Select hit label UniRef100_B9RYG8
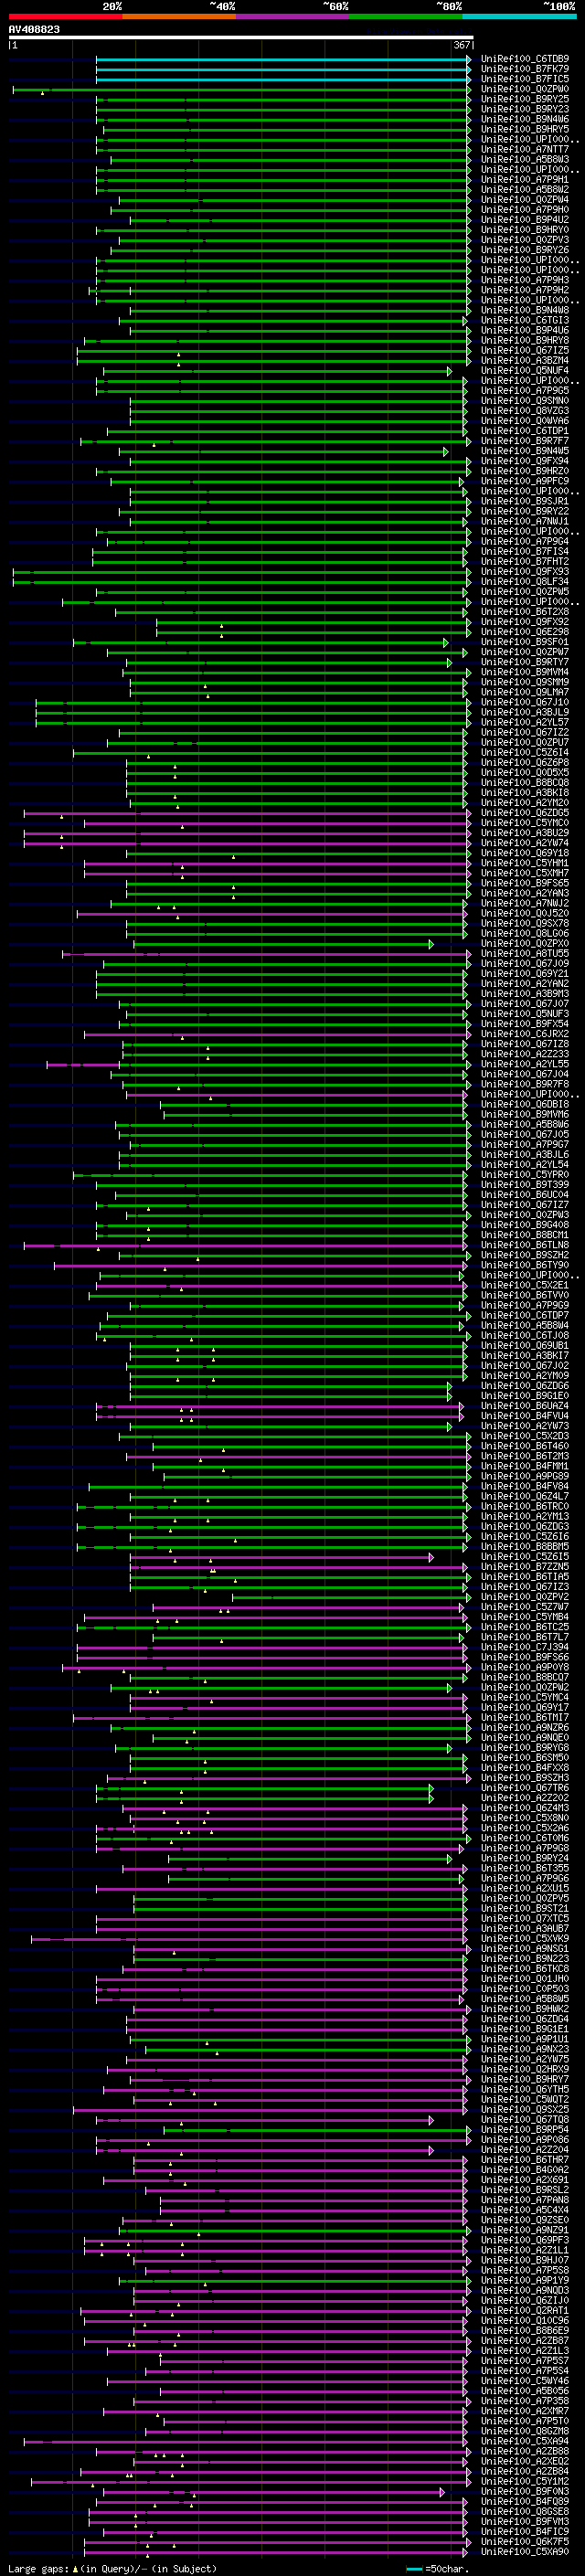The image size is (585, 2576). (525, 1748)
